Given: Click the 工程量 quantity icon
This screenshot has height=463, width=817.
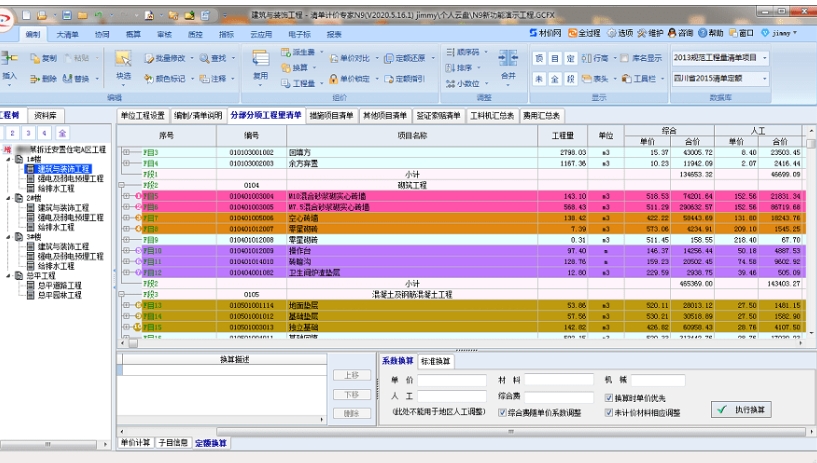Looking at the screenshot, I should (286, 83).
